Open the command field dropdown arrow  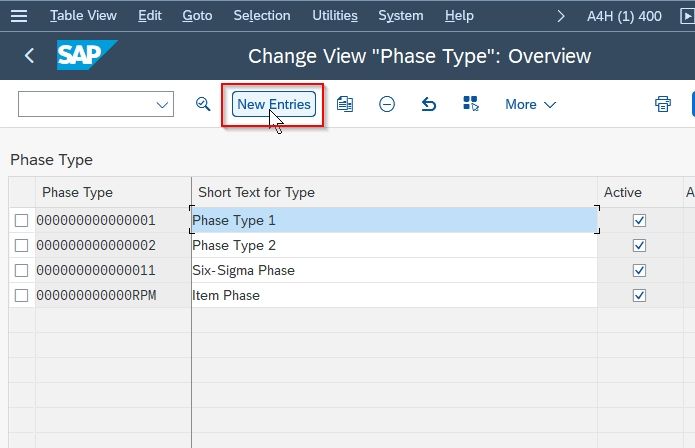coord(162,105)
